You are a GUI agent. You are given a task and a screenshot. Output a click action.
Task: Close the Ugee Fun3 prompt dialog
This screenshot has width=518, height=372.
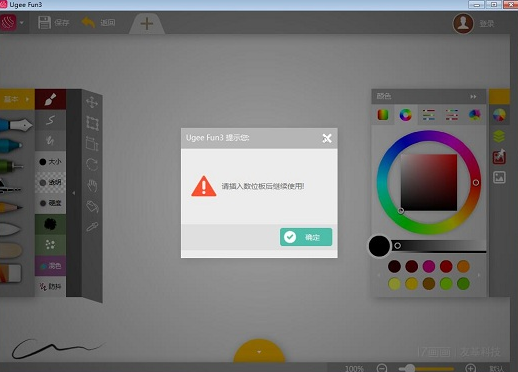[x=327, y=138]
